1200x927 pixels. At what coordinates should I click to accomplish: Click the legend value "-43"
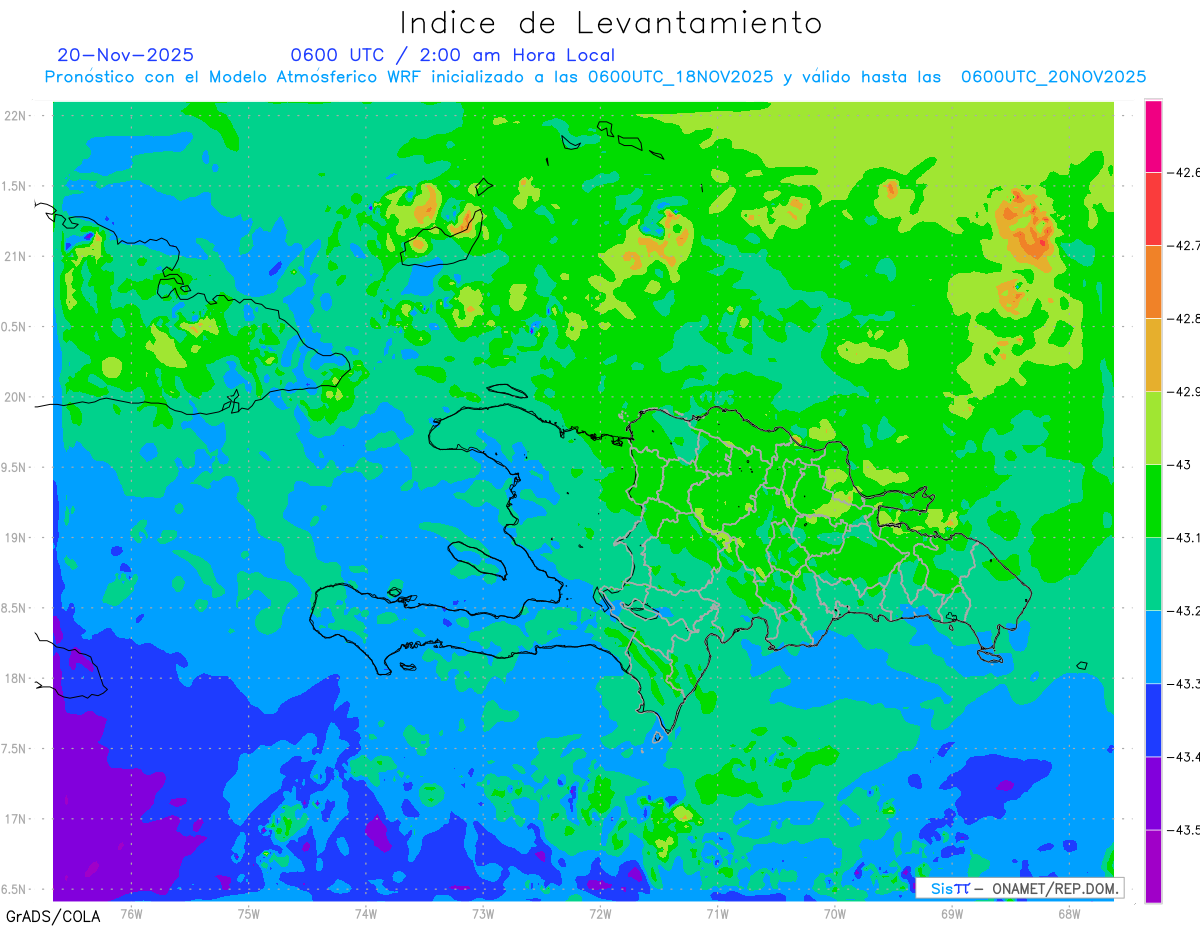(1179, 465)
